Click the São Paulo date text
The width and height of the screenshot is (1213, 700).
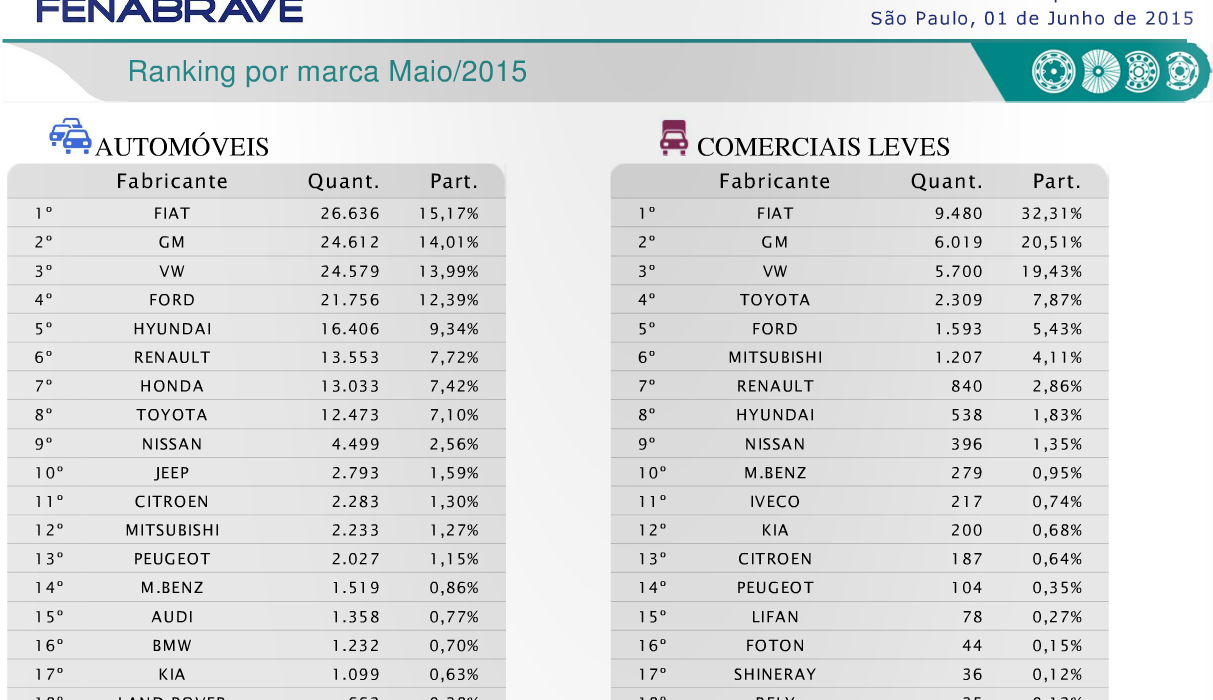click(x=1032, y=18)
